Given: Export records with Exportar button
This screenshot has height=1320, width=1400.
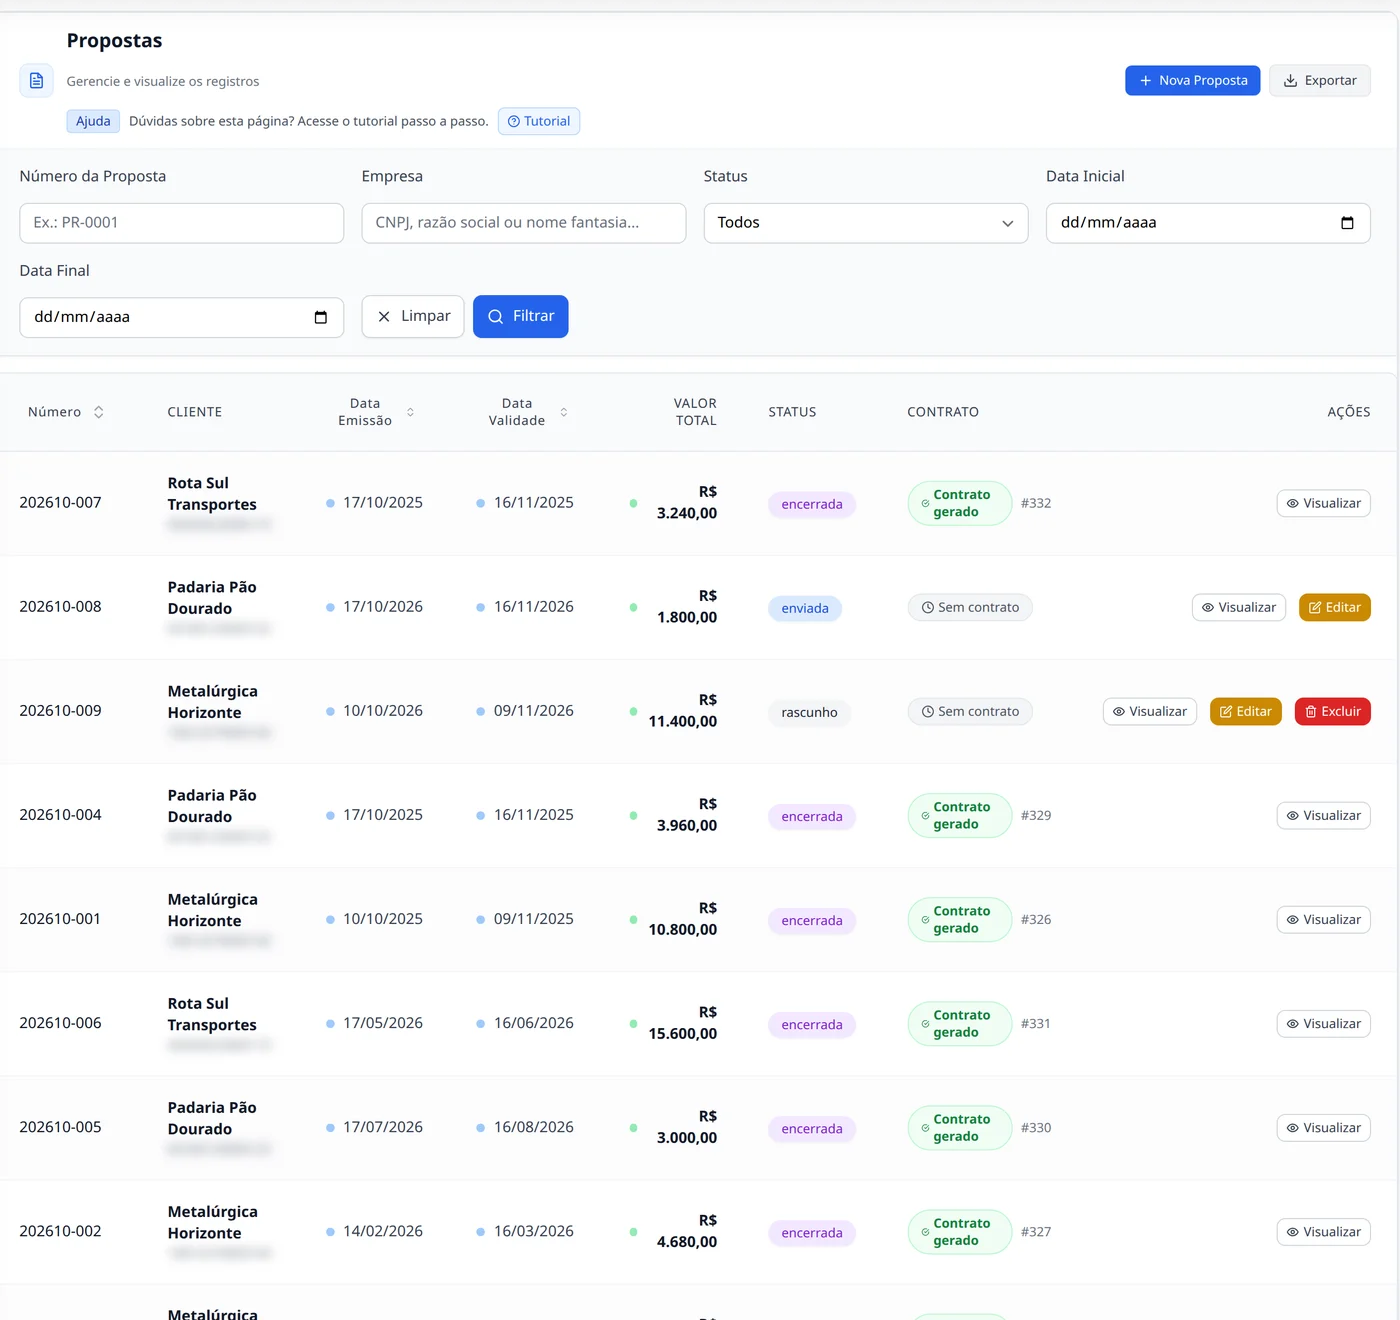Looking at the screenshot, I should click(x=1320, y=81).
